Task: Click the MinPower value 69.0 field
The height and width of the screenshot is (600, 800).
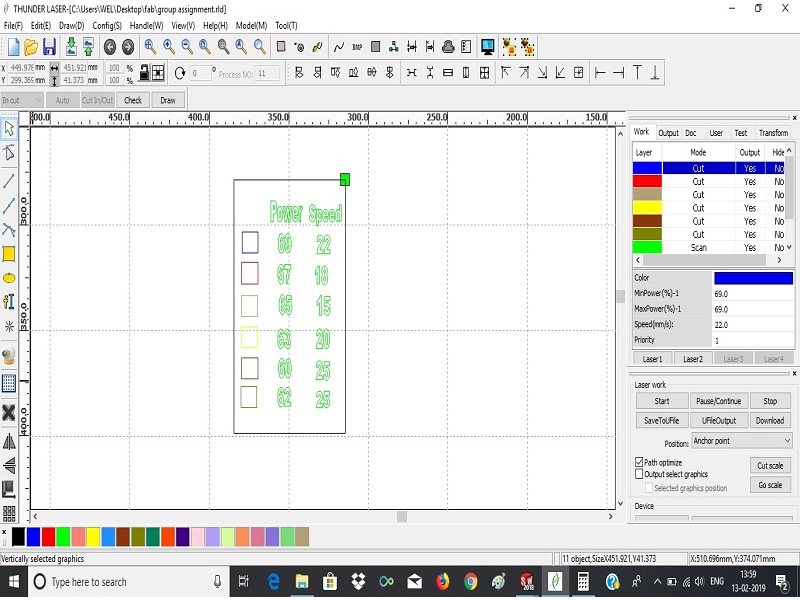Action: click(753, 294)
